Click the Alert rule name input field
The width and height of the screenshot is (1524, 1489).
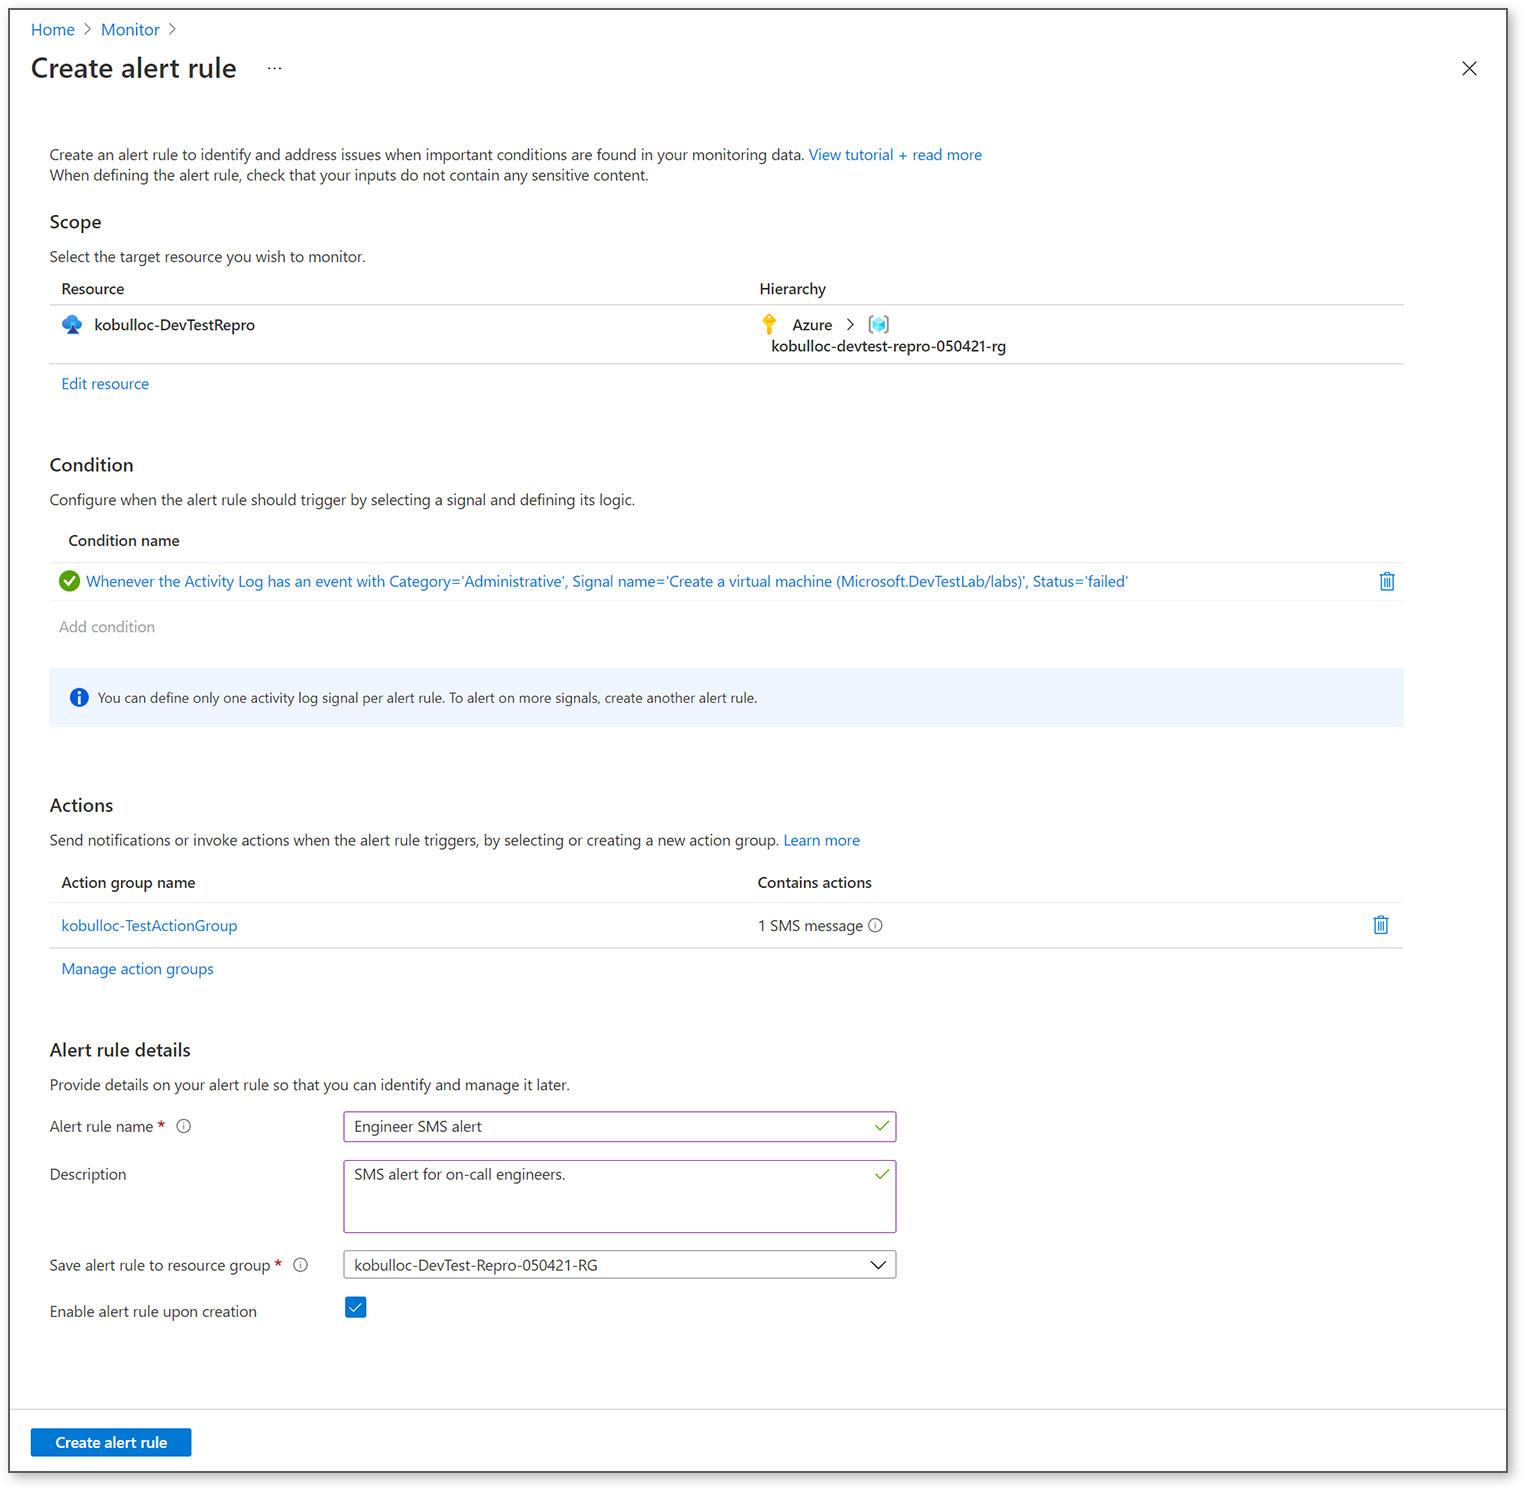(x=619, y=1127)
